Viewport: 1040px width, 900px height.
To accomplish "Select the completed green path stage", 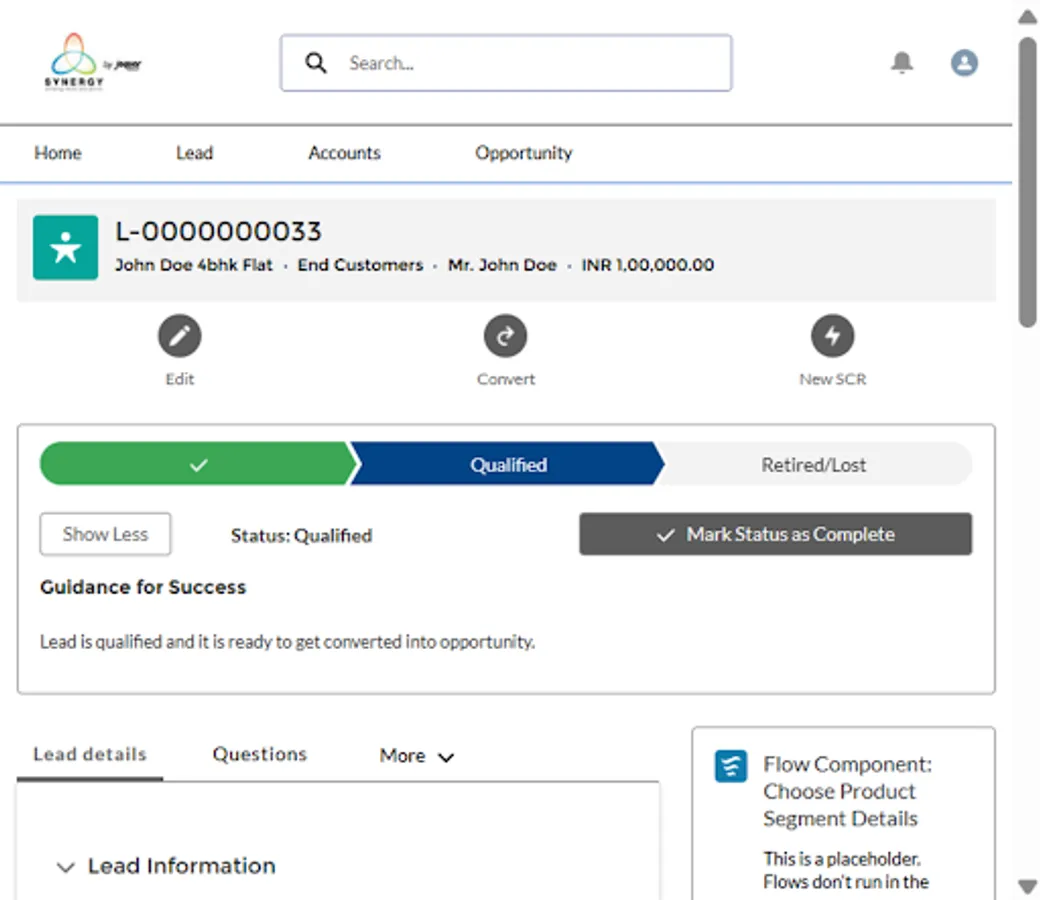I will pos(197,464).
